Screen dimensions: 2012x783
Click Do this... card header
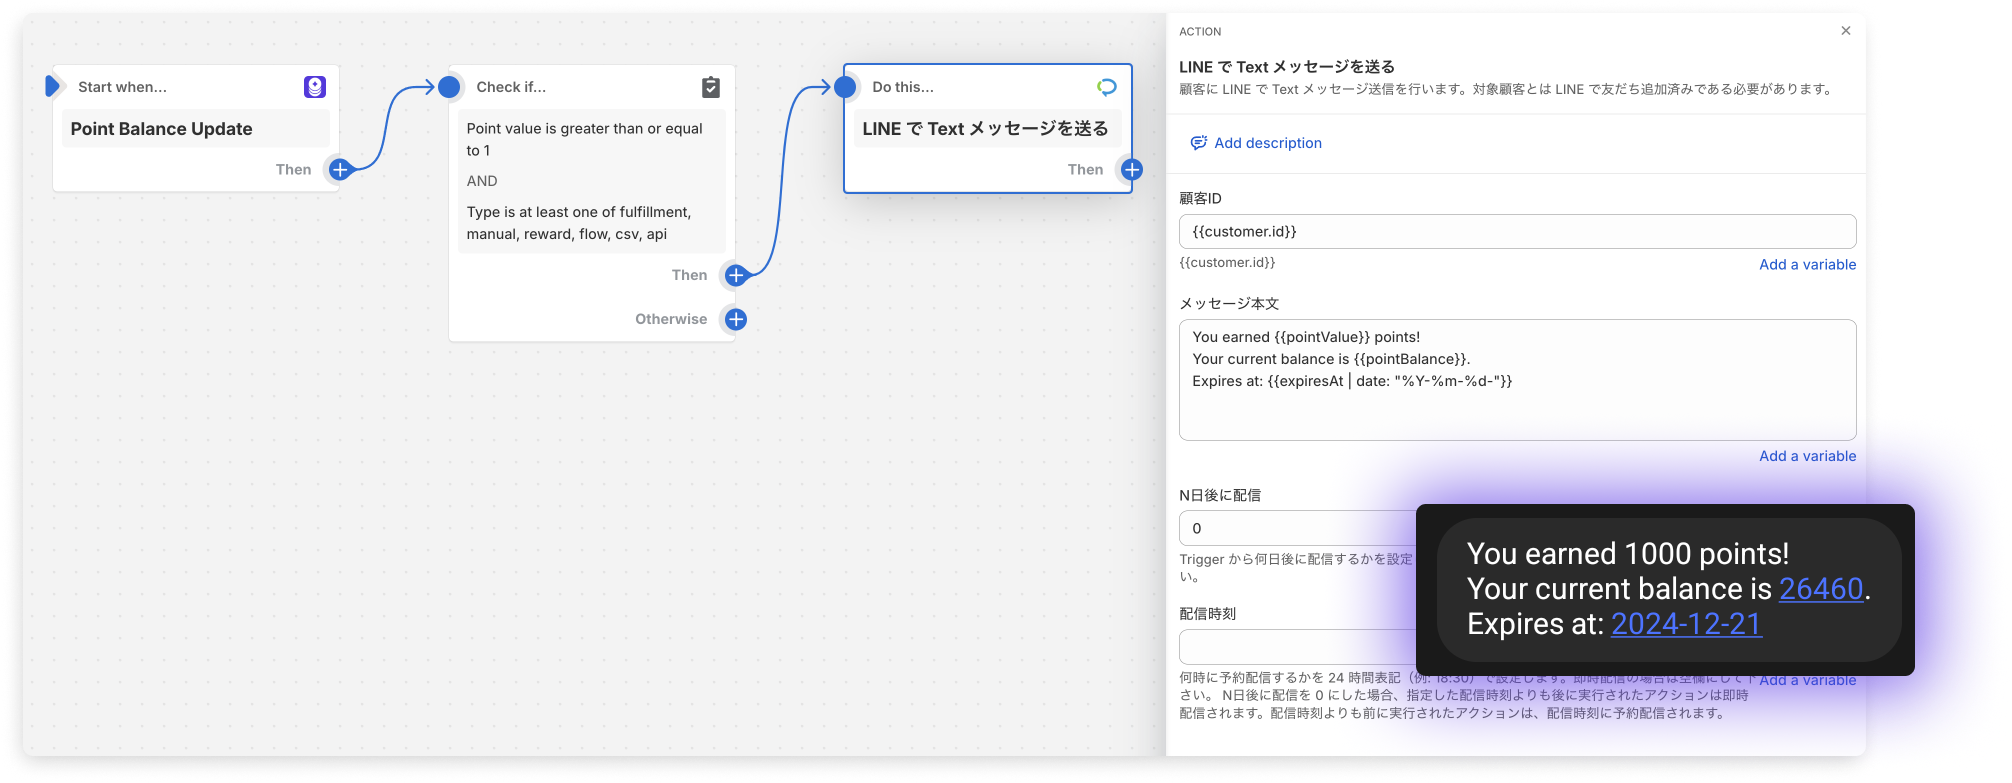(903, 87)
